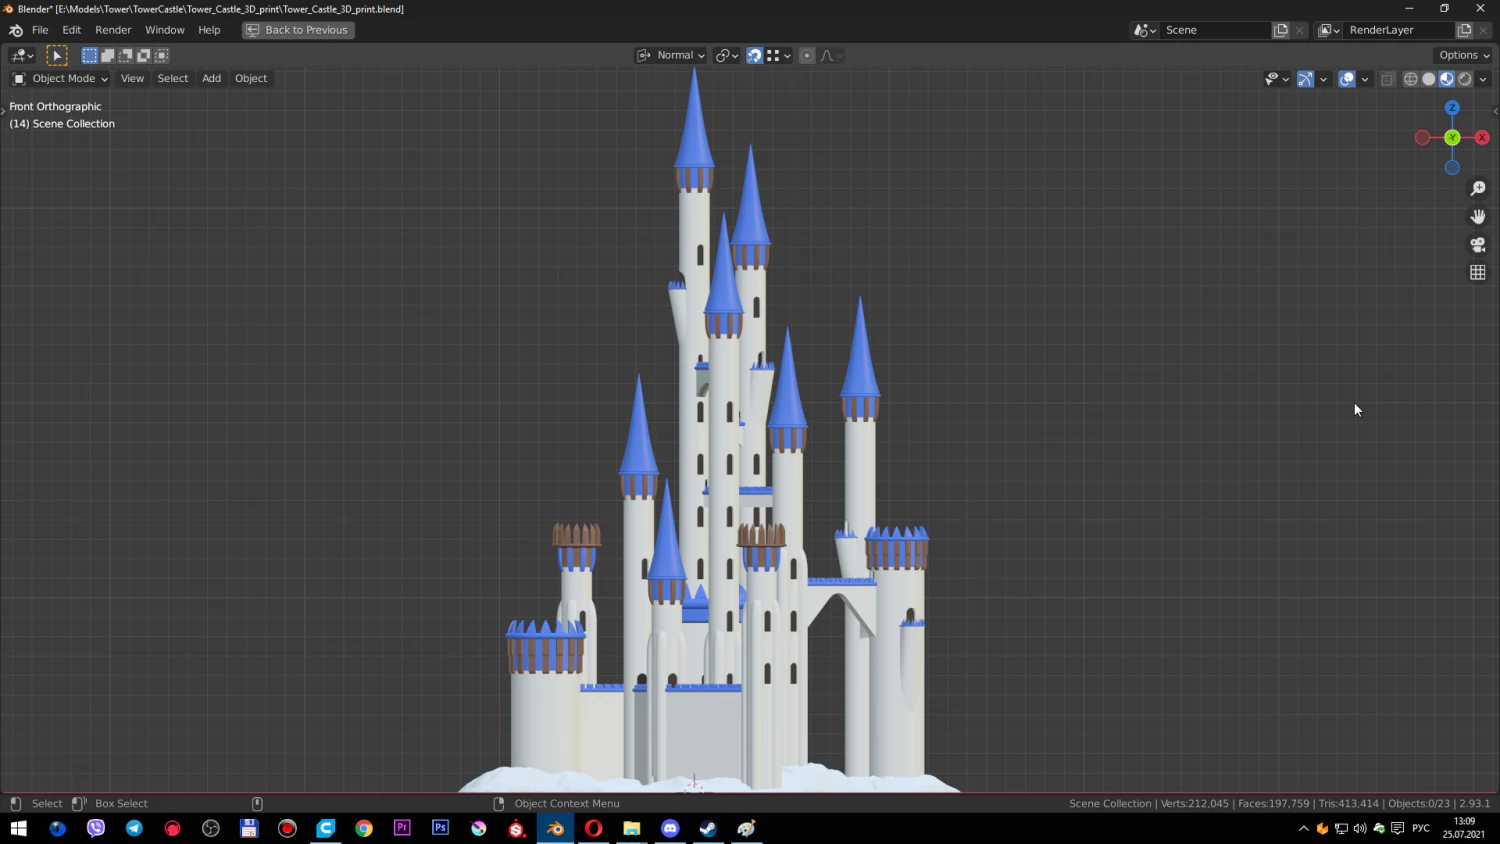Screen dimensions: 1500x844
Task: Add a new view layer icon
Action: pyautogui.click(x=1465, y=30)
